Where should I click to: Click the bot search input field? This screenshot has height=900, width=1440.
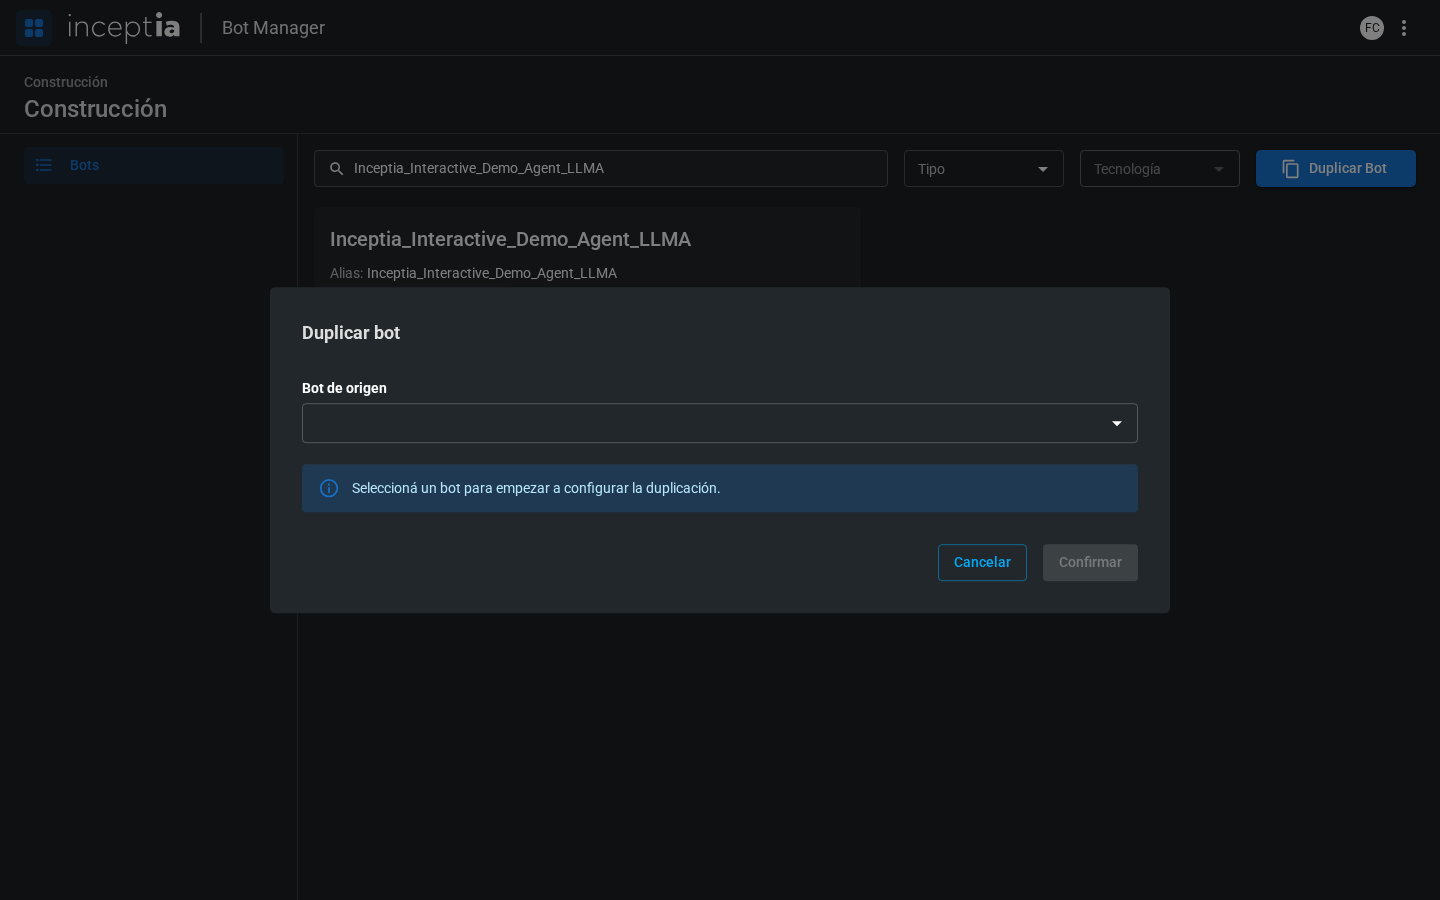point(601,169)
